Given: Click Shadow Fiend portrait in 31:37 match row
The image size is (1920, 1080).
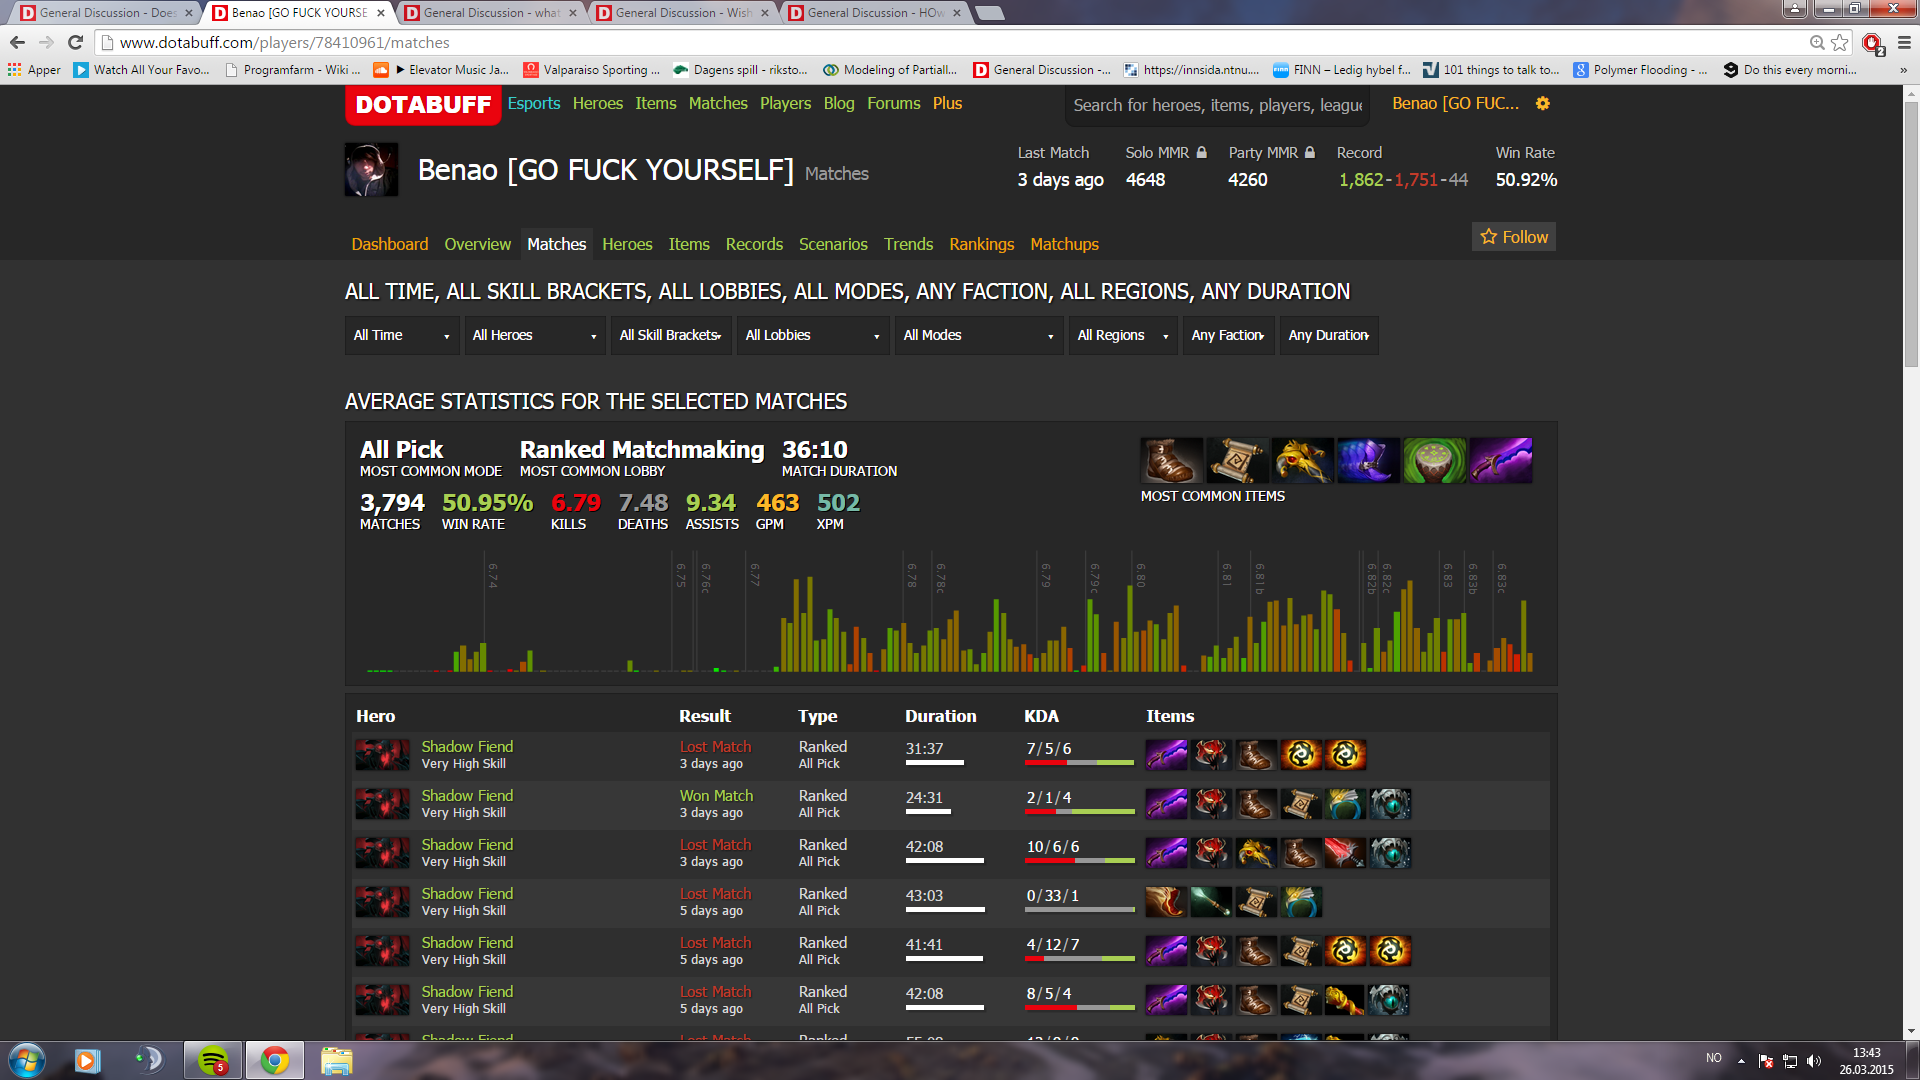Looking at the screenshot, I should [382, 755].
